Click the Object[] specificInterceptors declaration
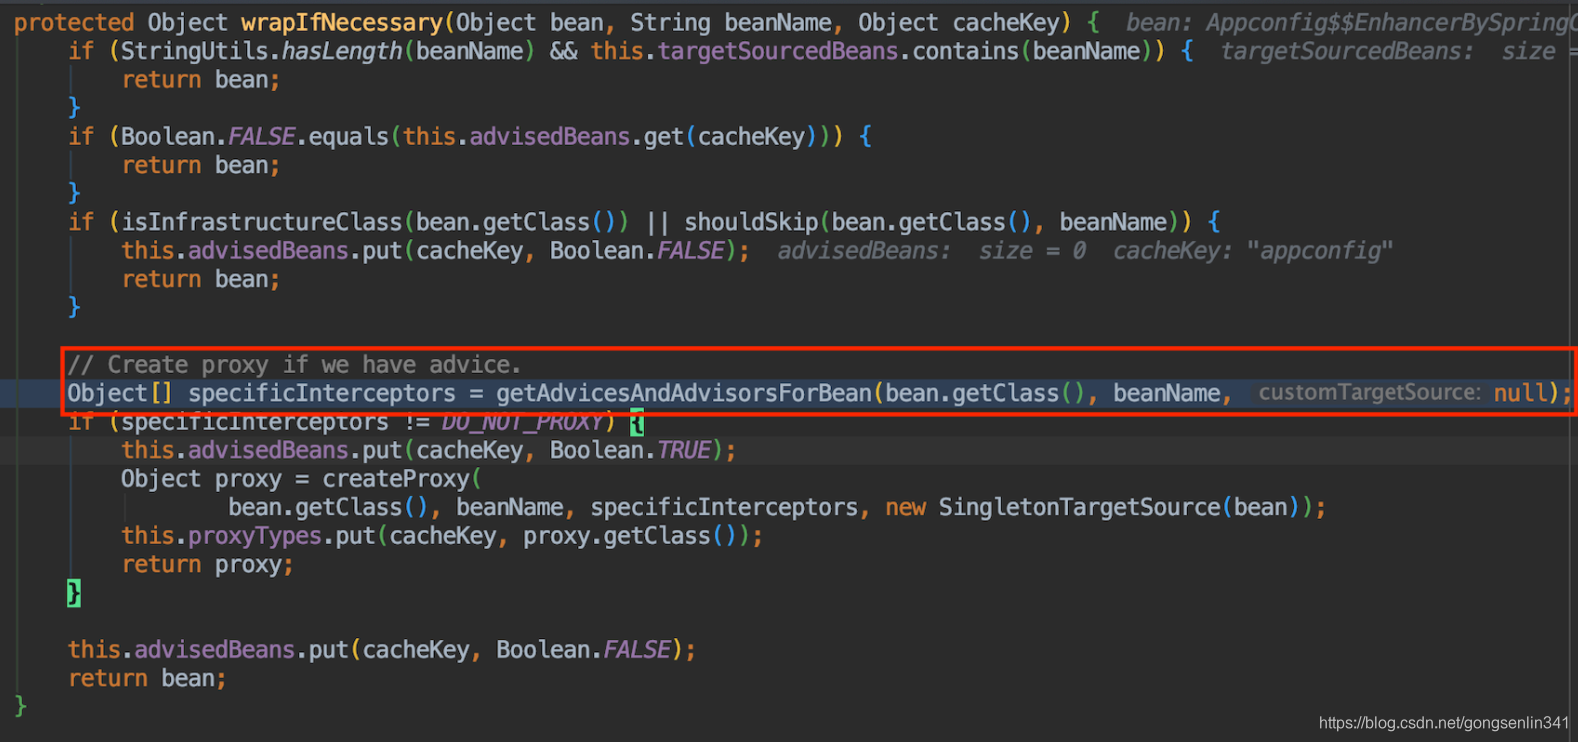 pos(261,393)
